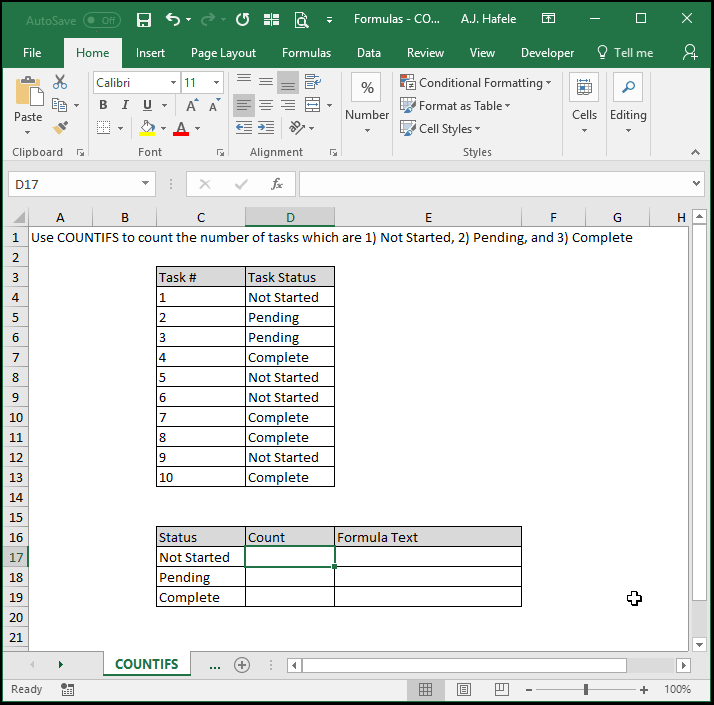Select the COUNTIFS sheet tab
This screenshot has width=714, height=705.
[x=147, y=664]
